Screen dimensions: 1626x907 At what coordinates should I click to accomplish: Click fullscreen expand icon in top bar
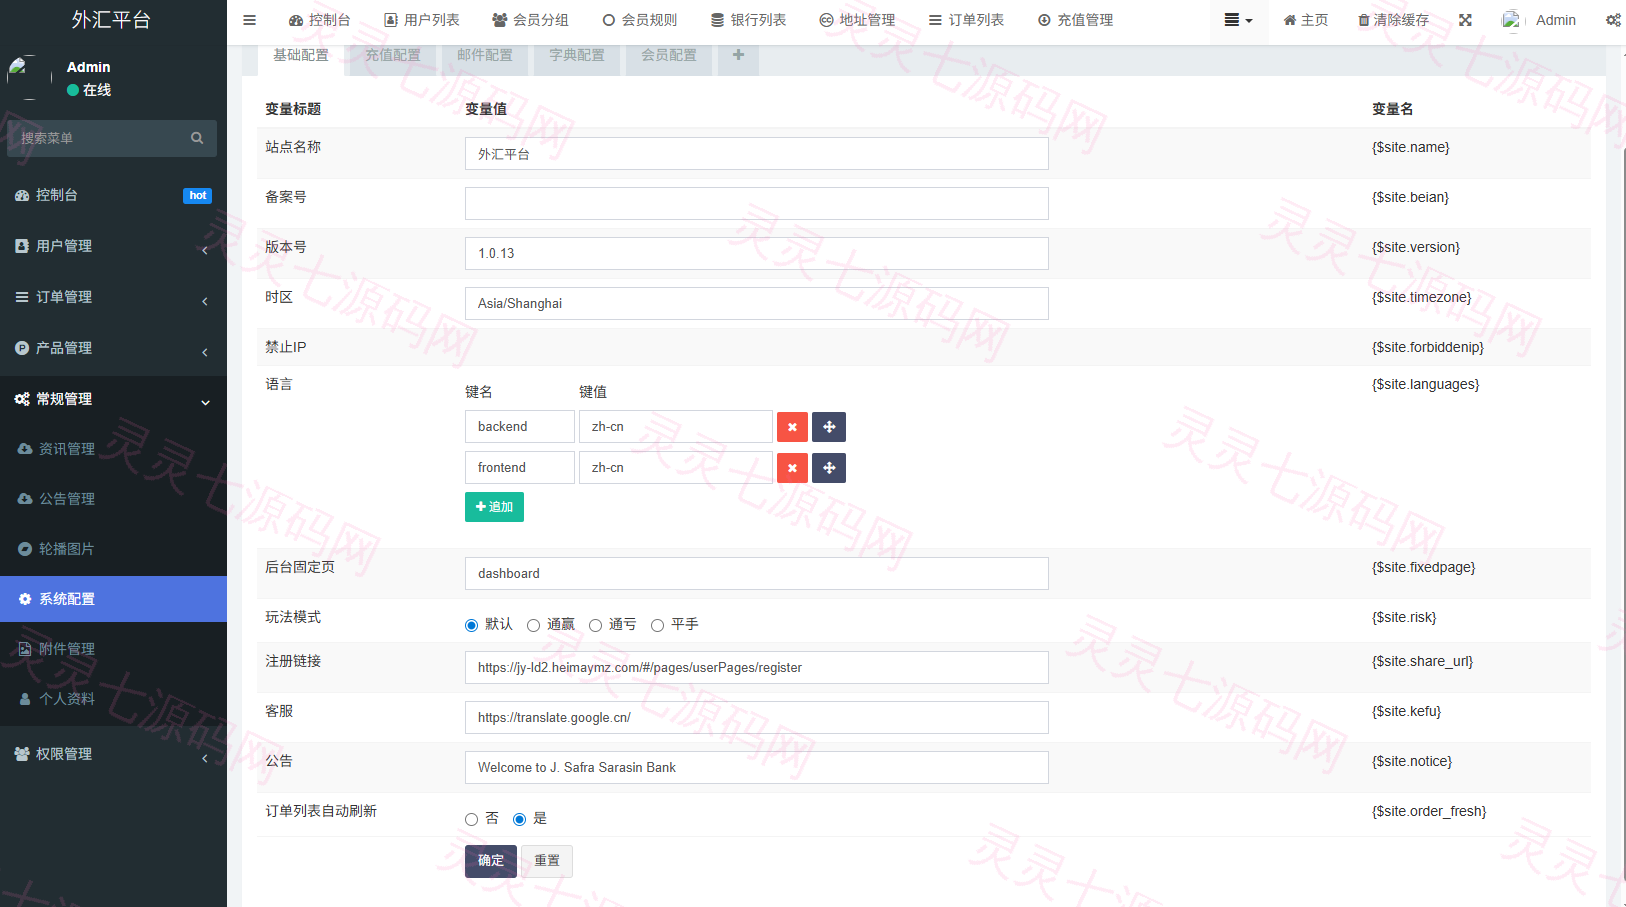(1465, 20)
